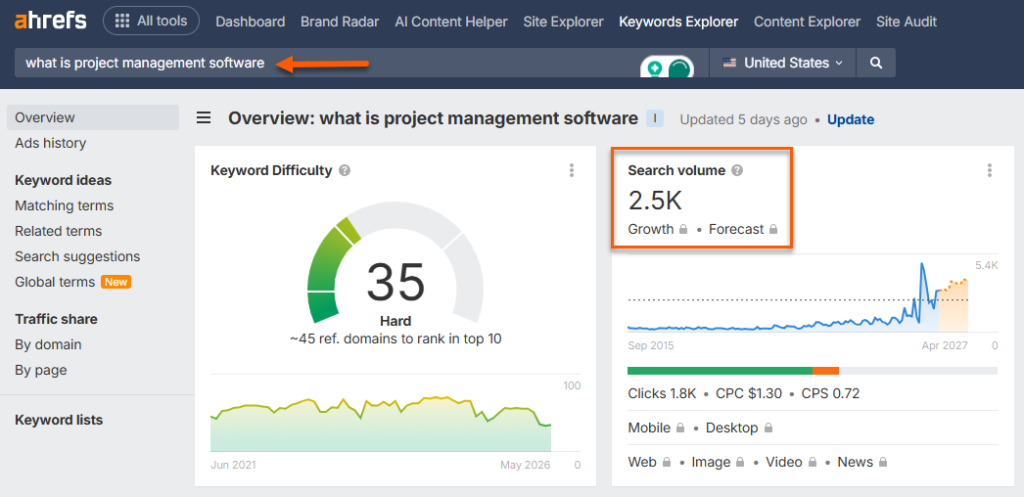Open Traffic share By domain

click(x=48, y=344)
